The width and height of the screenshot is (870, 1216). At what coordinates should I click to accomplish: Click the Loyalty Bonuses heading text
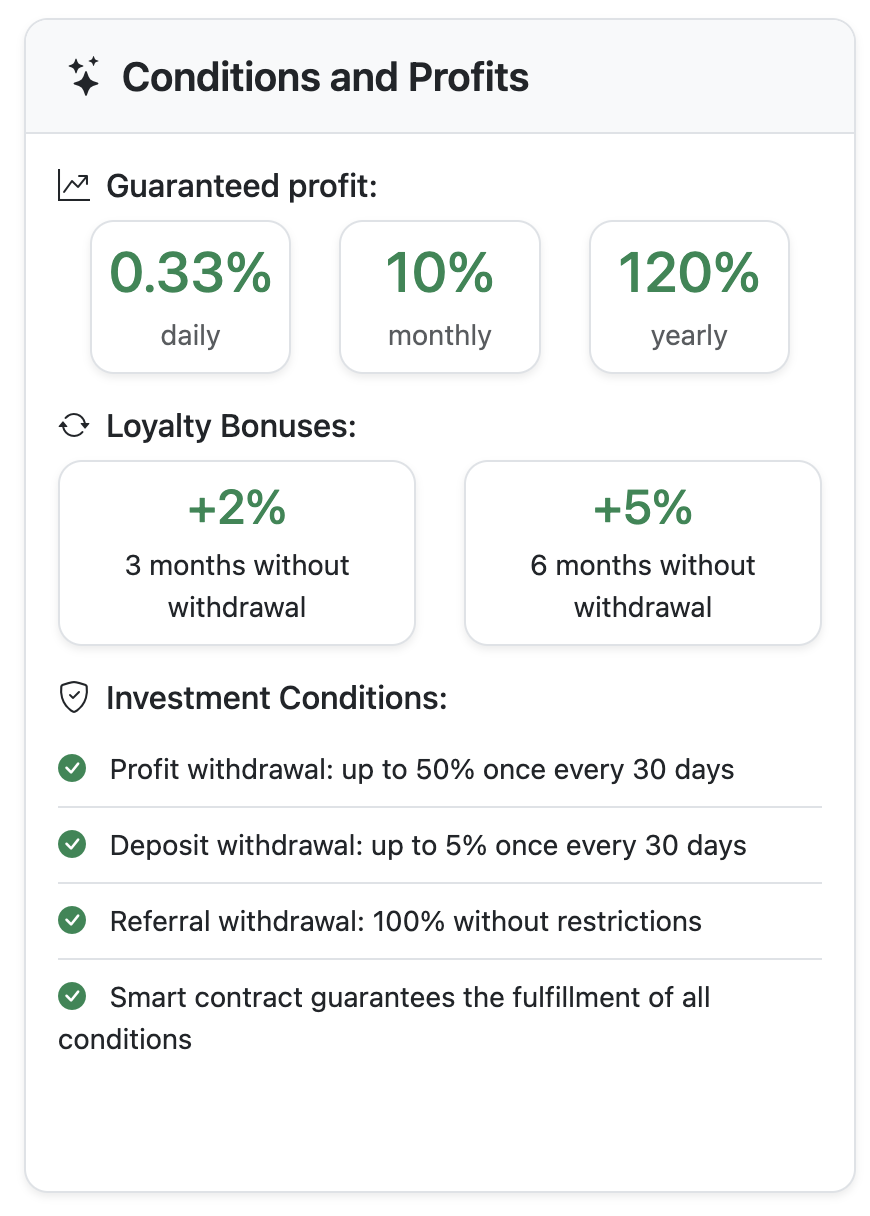tap(231, 426)
